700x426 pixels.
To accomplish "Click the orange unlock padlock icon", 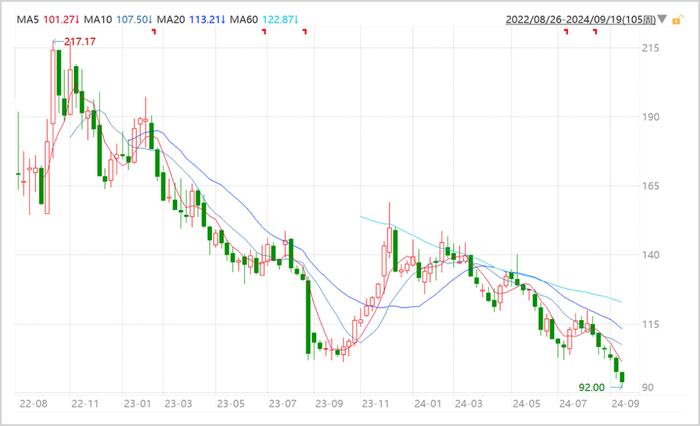I will click(677, 20).
